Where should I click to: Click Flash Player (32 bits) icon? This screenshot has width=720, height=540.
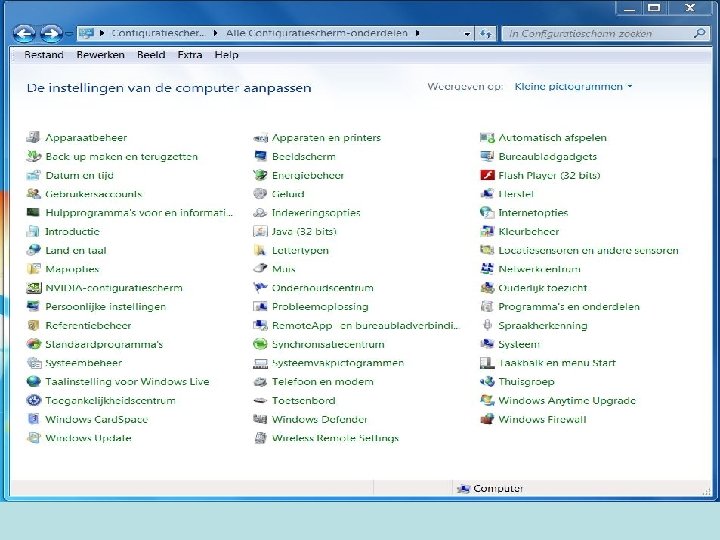(487, 175)
